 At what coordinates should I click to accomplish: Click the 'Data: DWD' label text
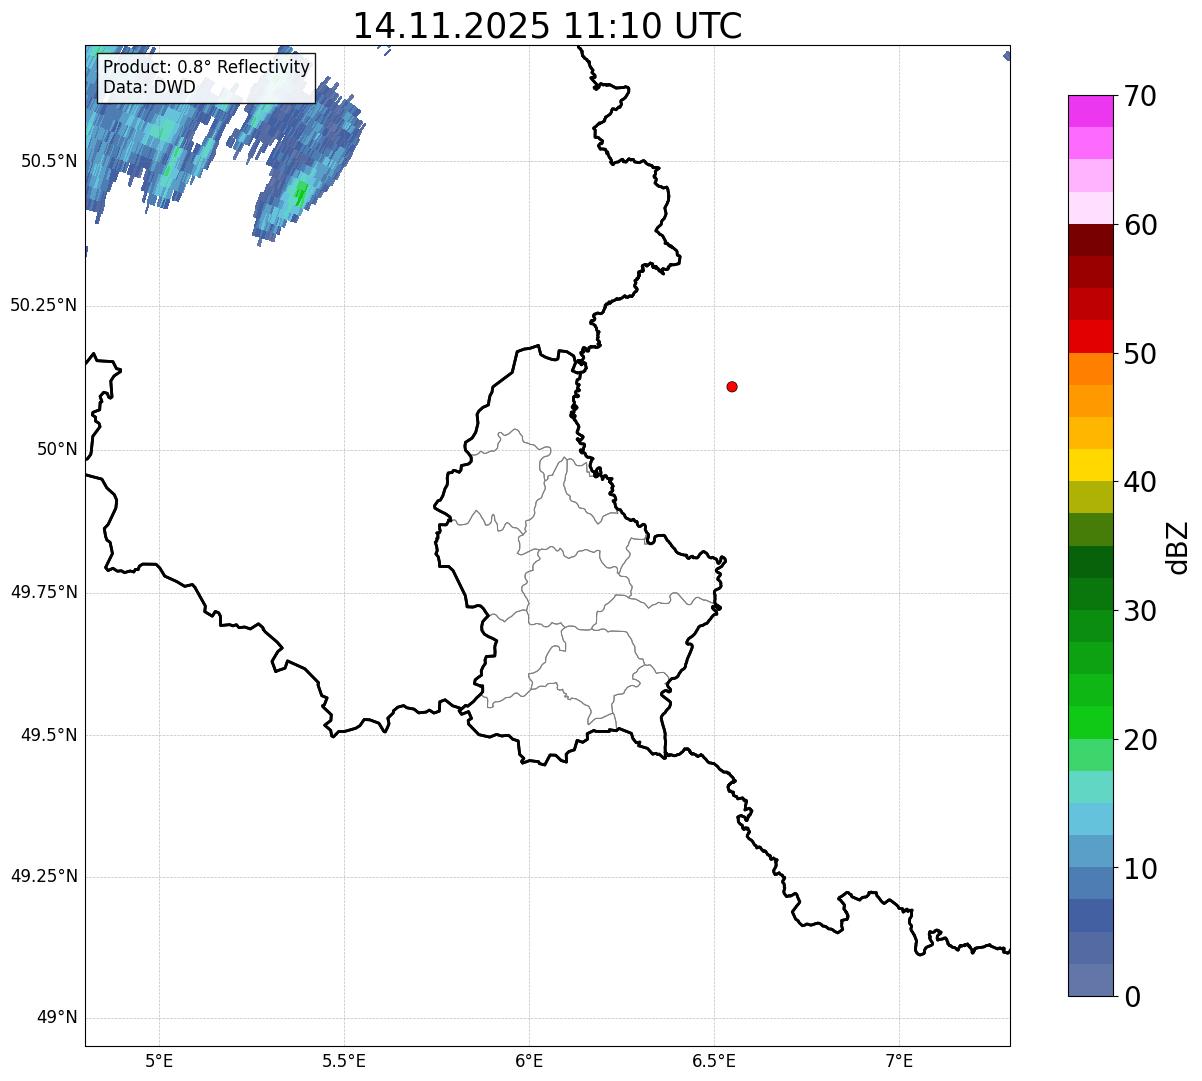(x=149, y=87)
